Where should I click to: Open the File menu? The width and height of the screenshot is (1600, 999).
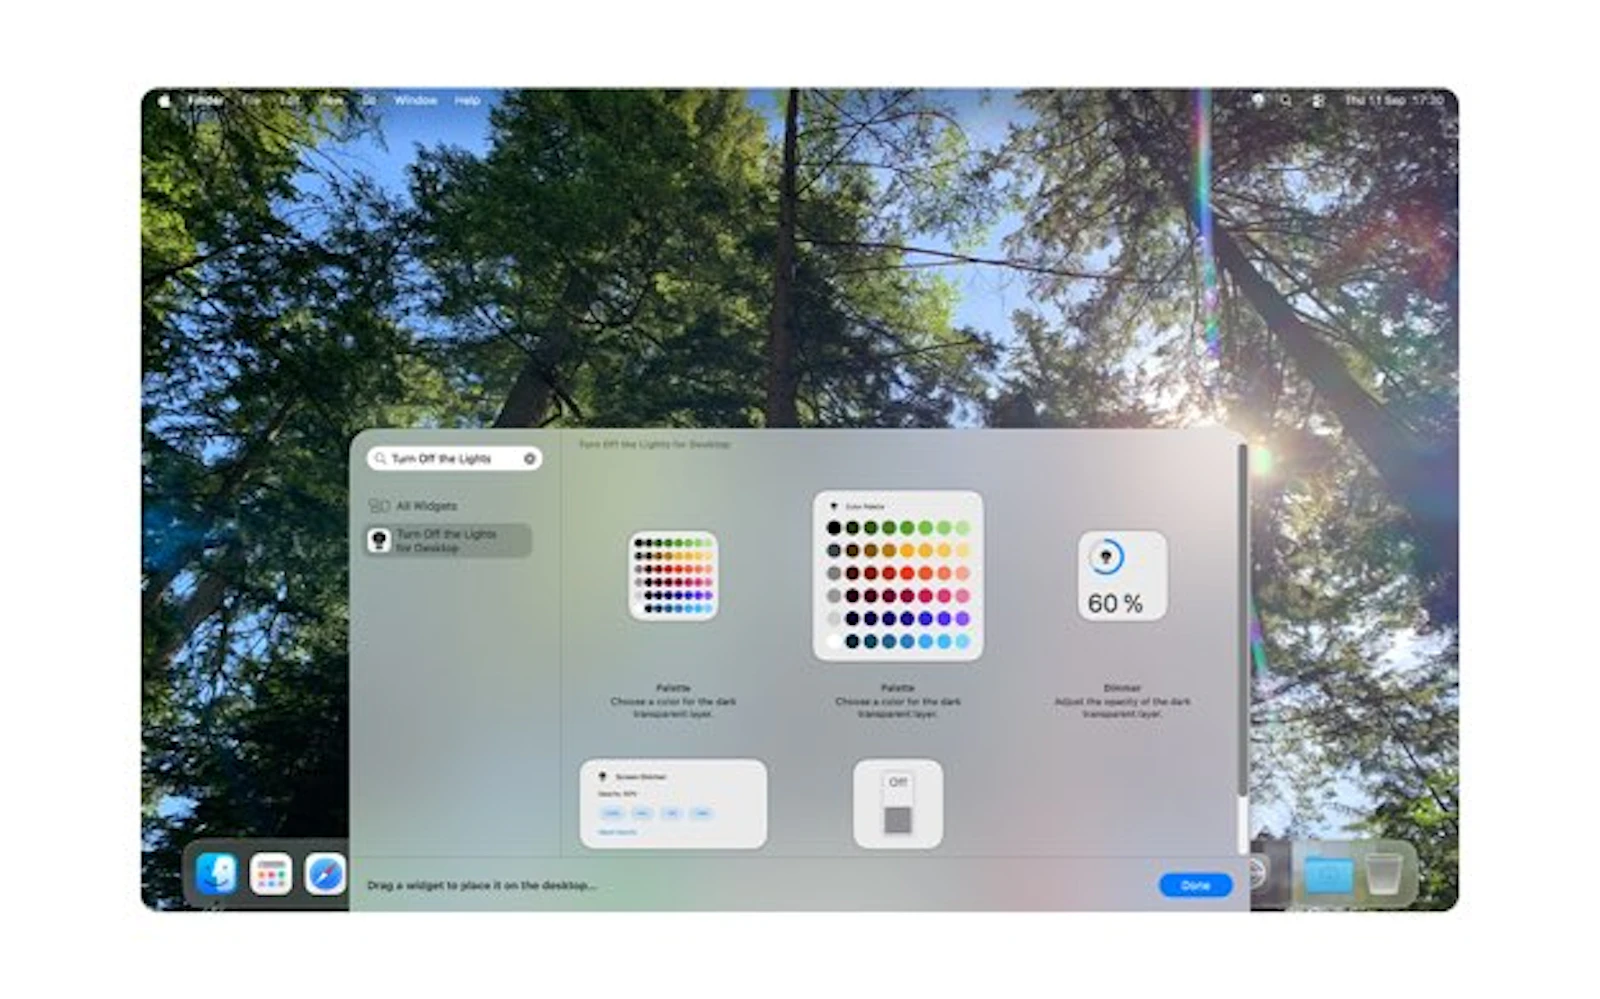point(250,101)
